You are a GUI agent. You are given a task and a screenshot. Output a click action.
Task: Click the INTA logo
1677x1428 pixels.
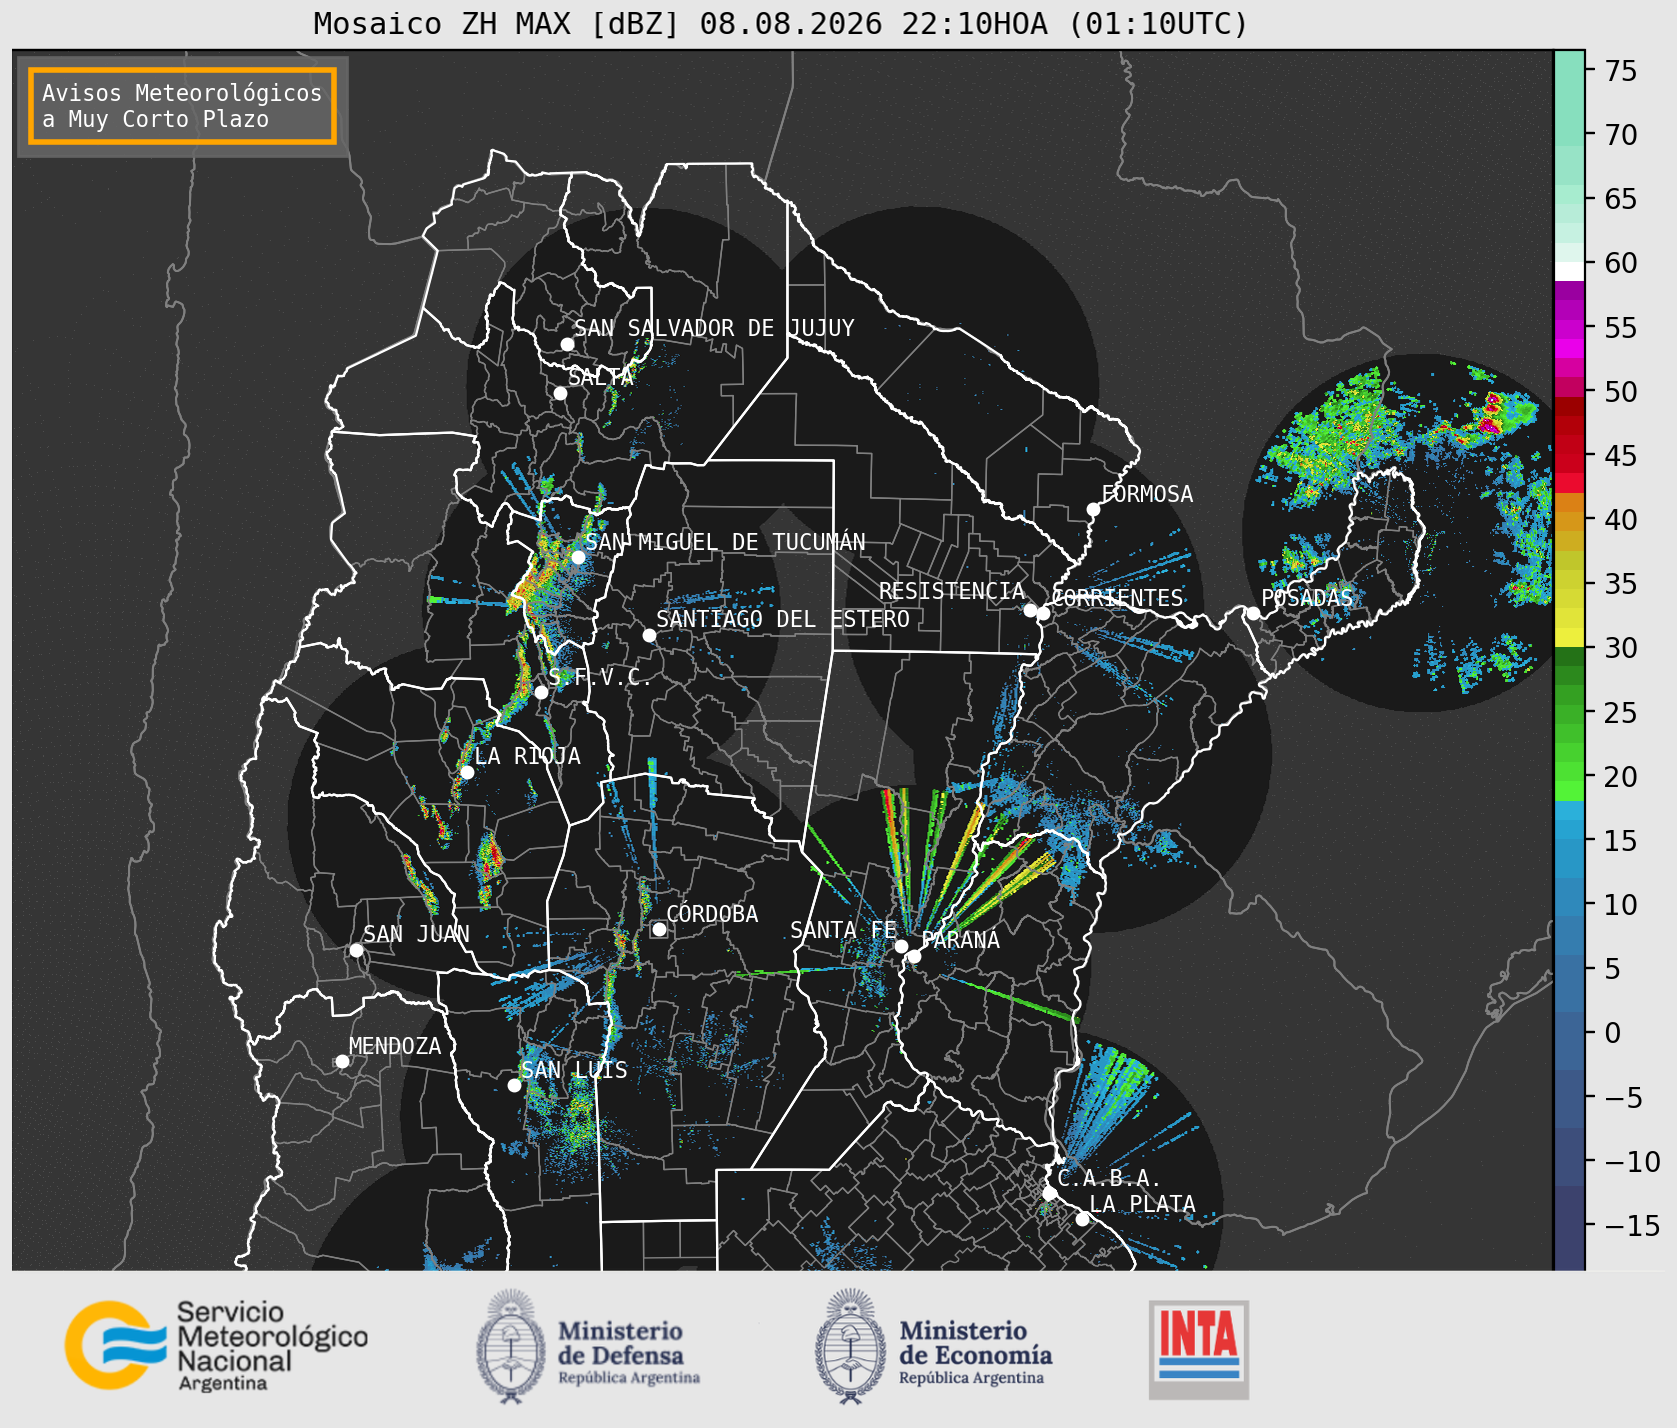pyautogui.click(x=1198, y=1349)
